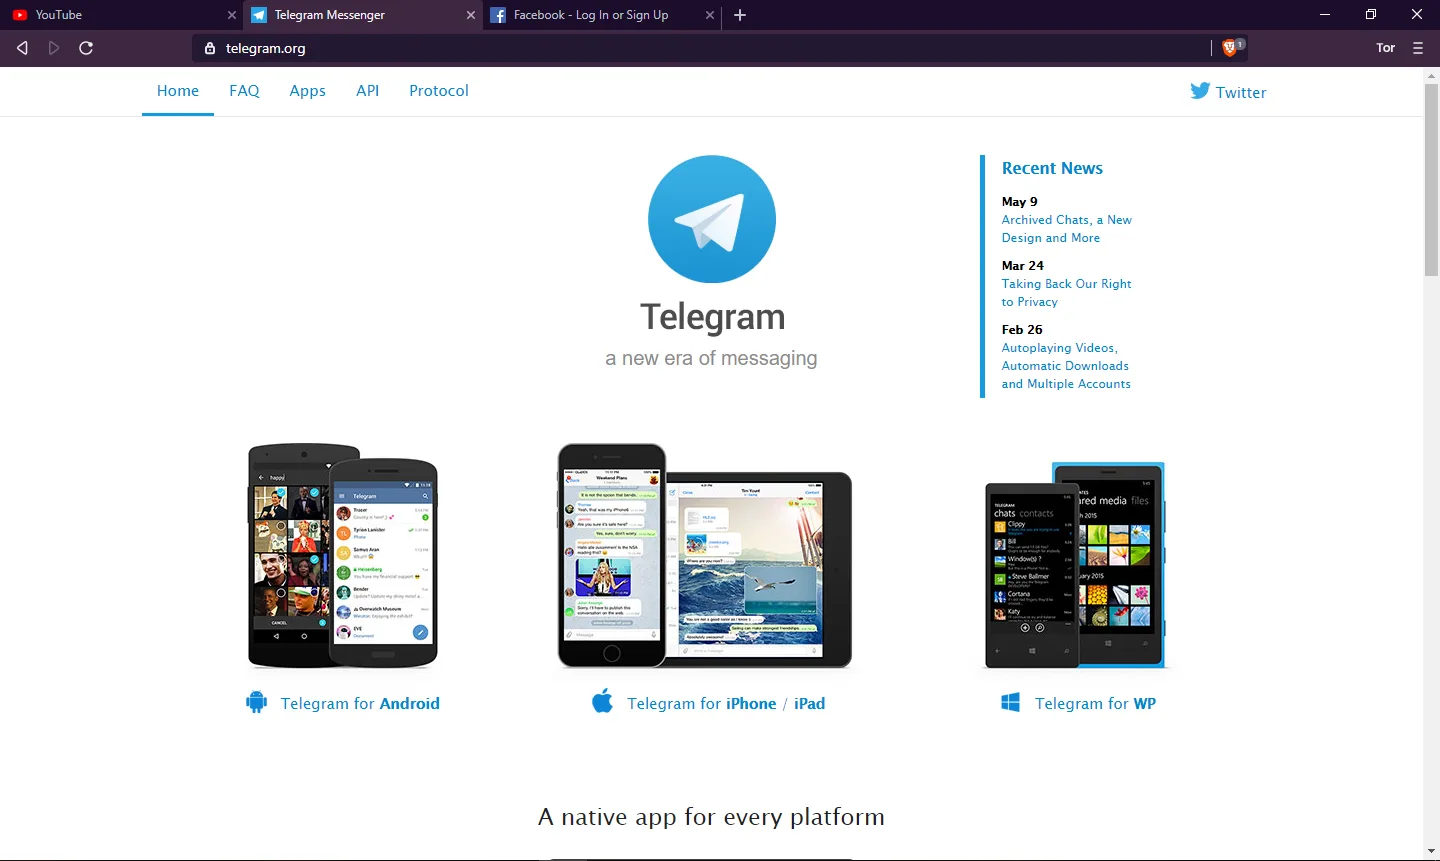Restore down the browser window
Viewport: 1440px width, 861px height.
click(x=1371, y=15)
